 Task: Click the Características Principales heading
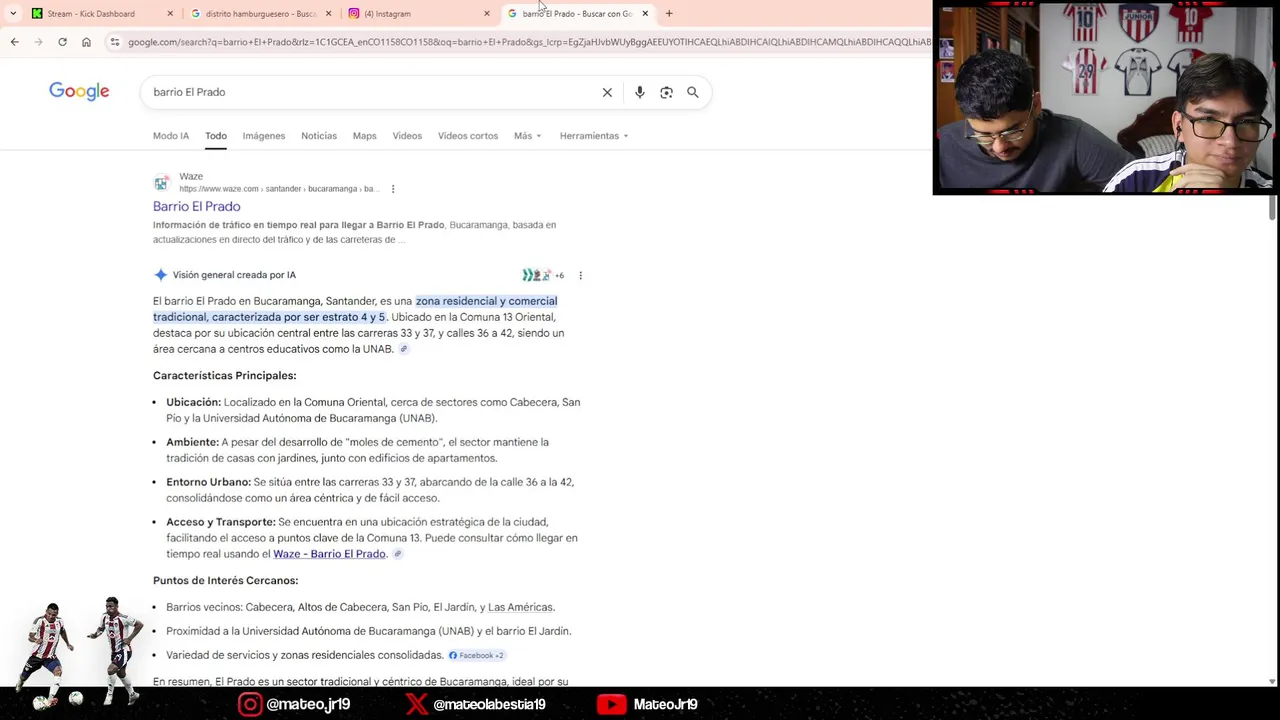225,376
